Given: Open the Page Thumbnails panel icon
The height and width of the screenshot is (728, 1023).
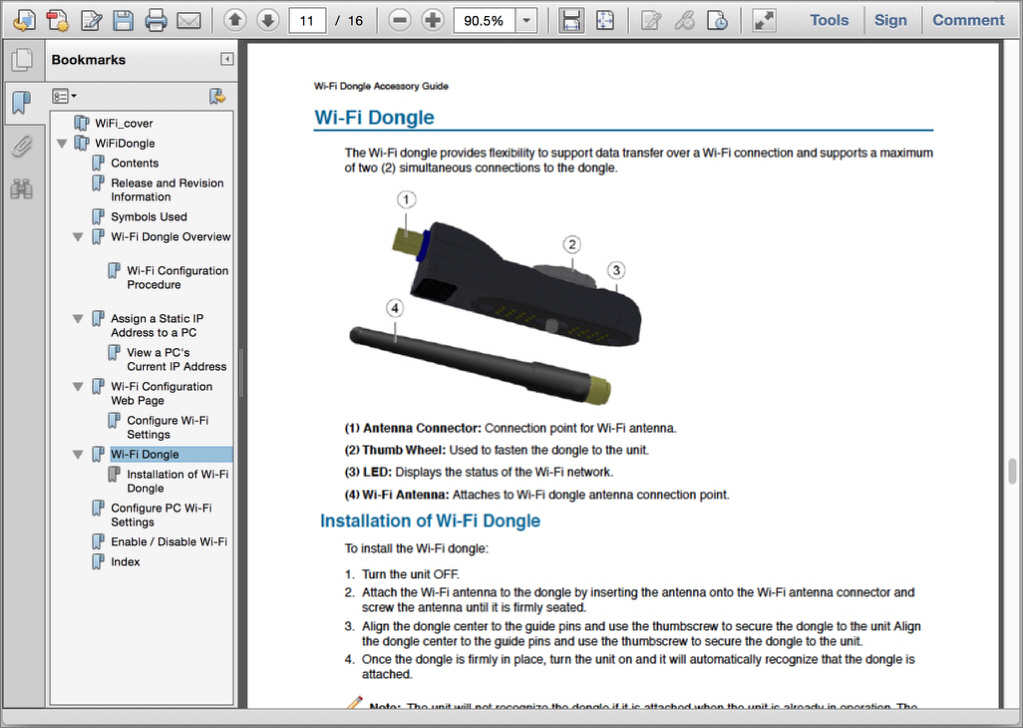Looking at the screenshot, I should click(x=21, y=61).
